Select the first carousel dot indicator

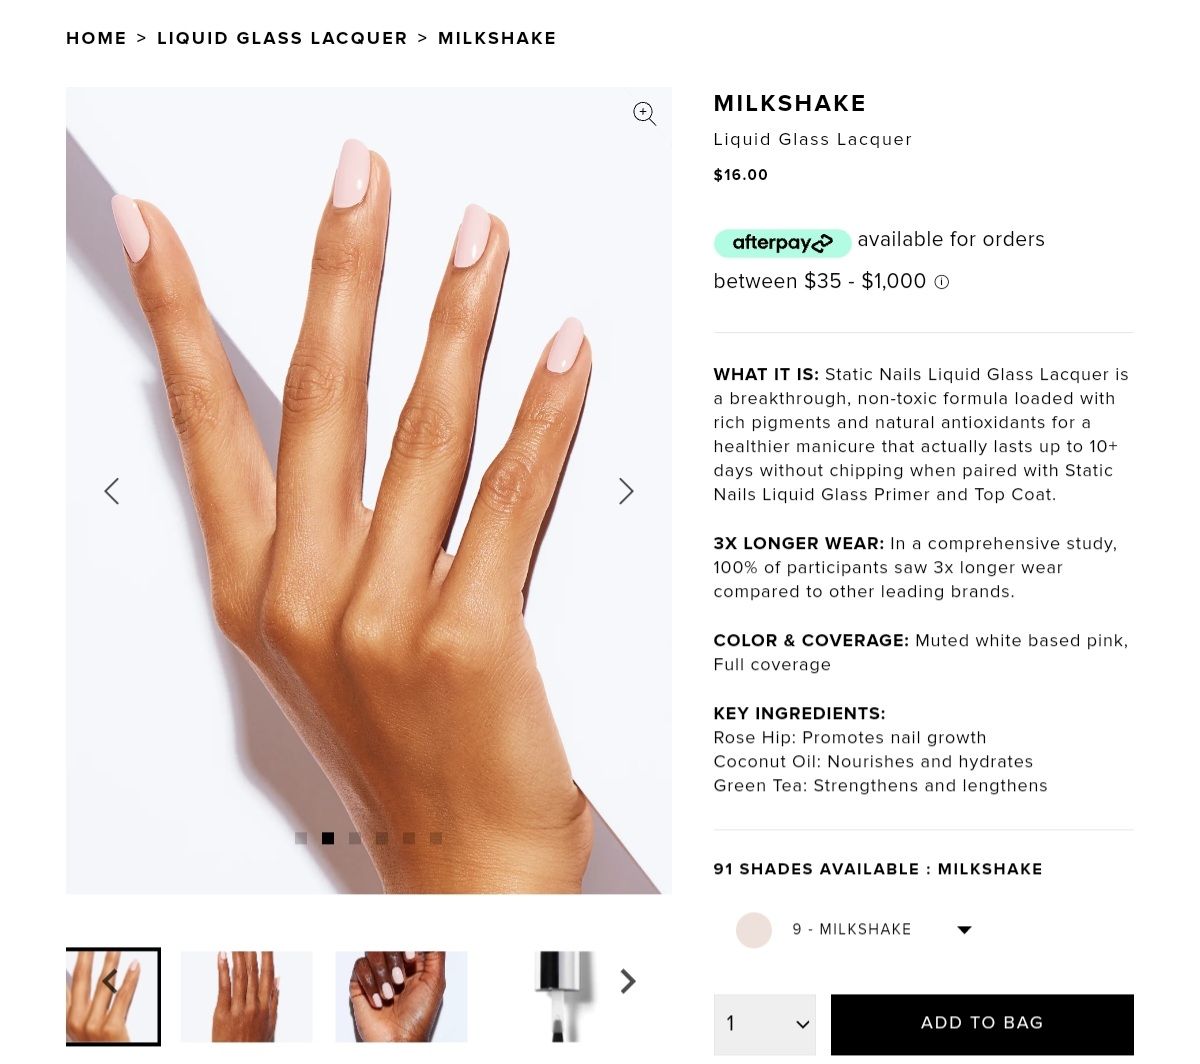pyautogui.click(x=301, y=838)
